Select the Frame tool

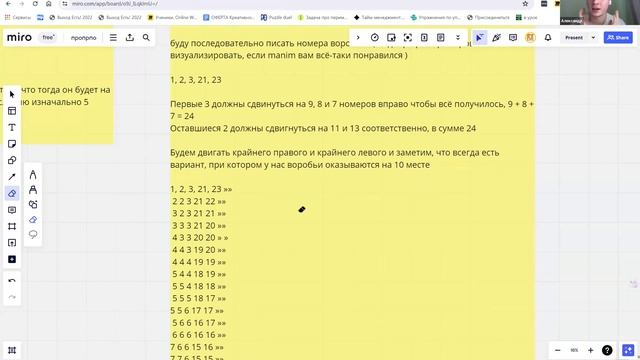12,227
